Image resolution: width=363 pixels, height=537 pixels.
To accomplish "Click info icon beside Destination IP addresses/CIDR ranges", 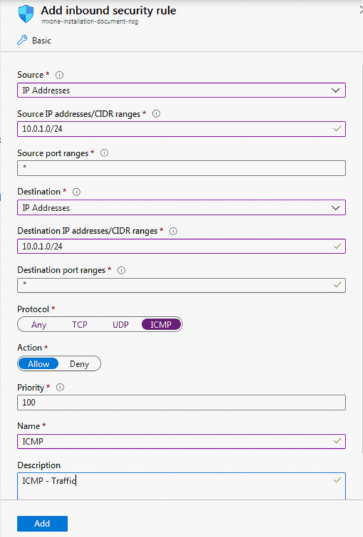I will coord(174,231).
